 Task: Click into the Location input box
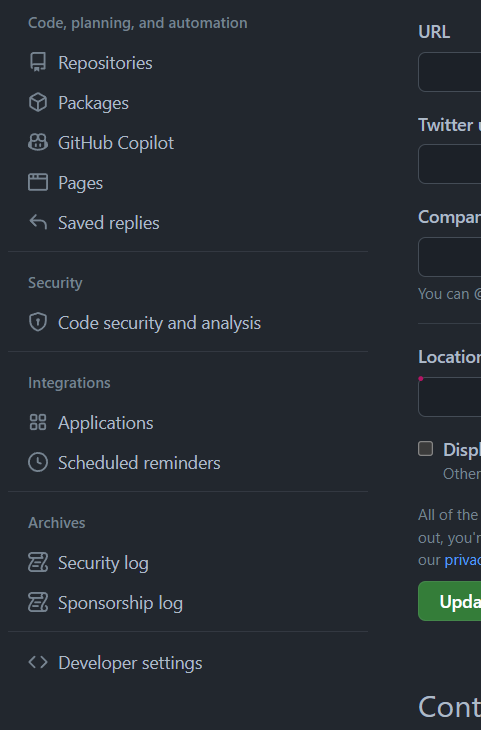point(450,397)
